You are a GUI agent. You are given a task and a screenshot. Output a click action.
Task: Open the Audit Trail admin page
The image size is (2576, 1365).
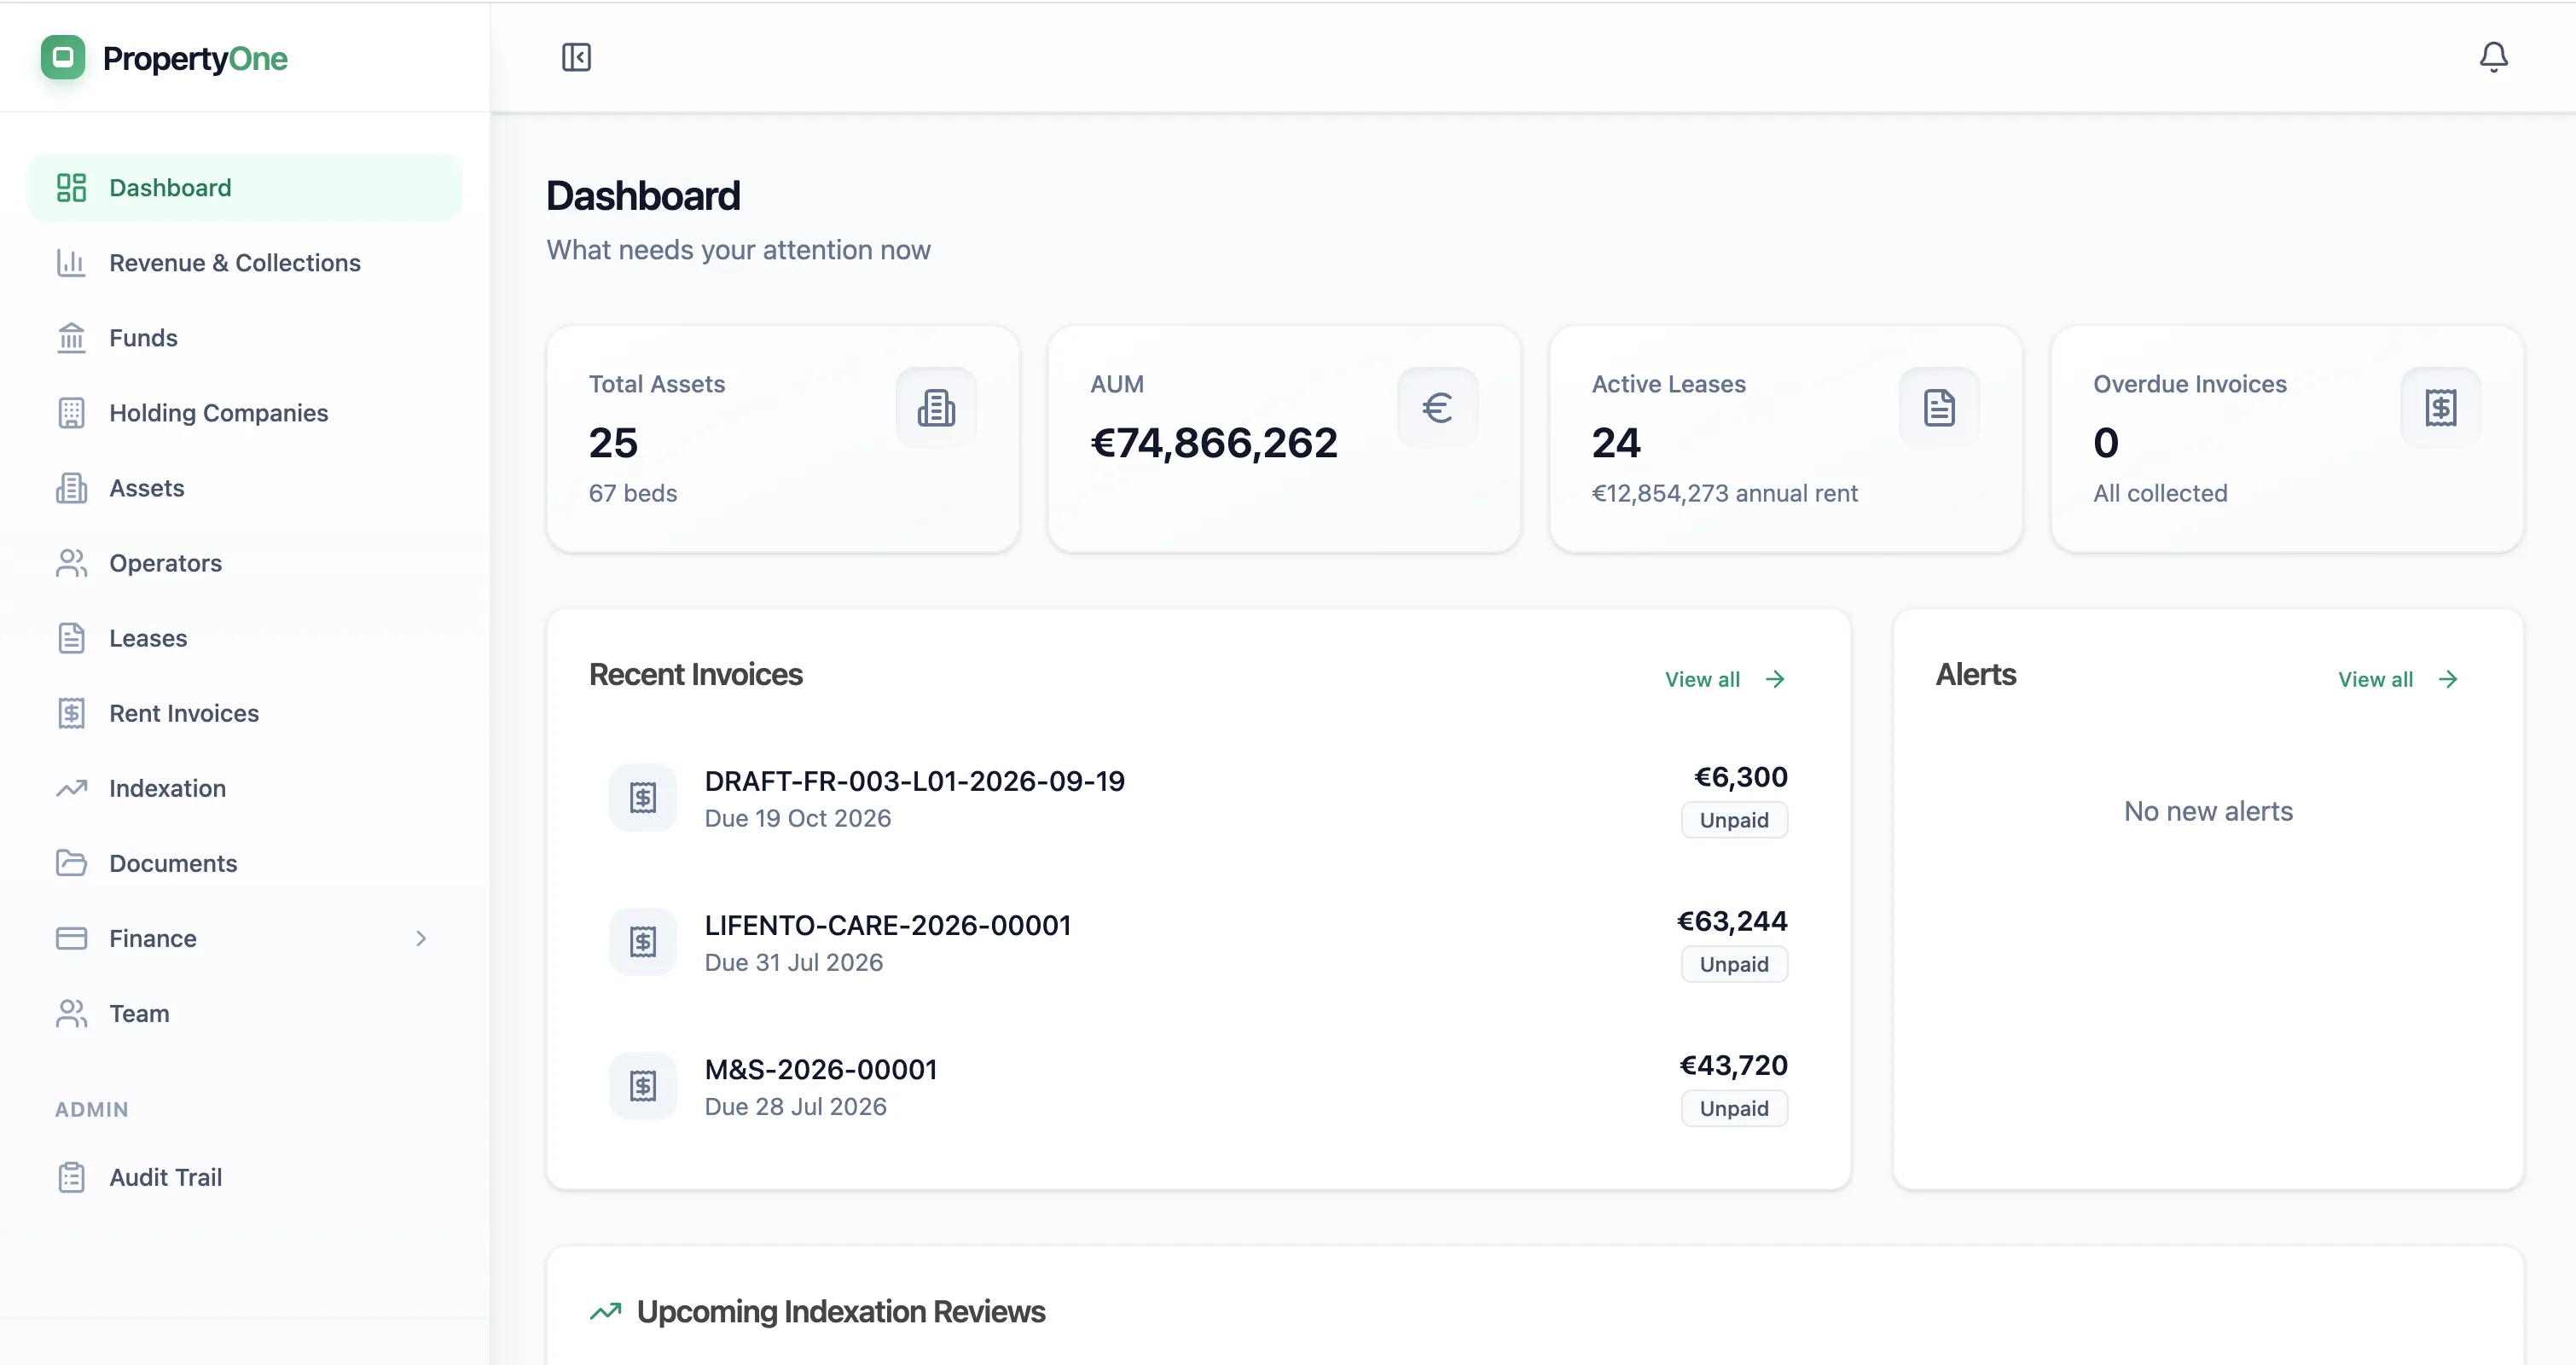pyautogui.click(x=245, y=1177)
